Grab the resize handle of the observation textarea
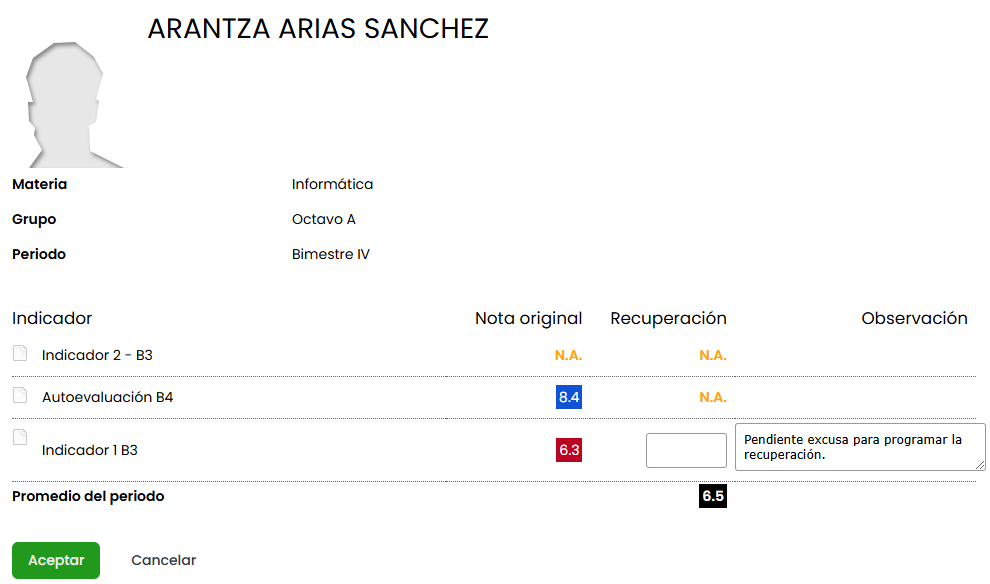The height and width of the screenshot is (584, 990). pyautogui.click(x=980, y=465)
